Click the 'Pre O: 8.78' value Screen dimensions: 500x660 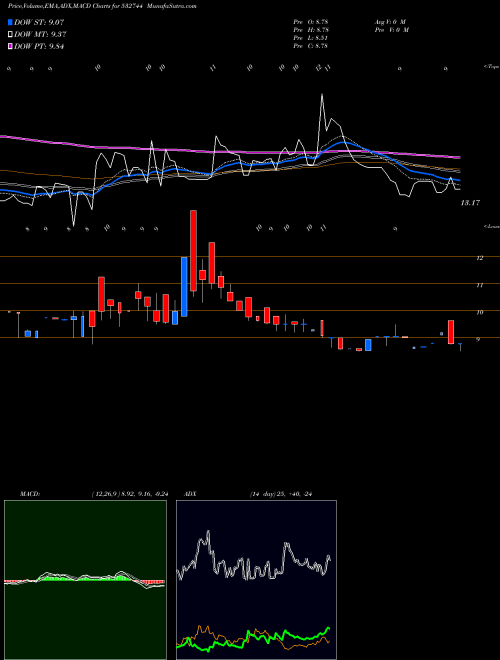coord(311,22)
